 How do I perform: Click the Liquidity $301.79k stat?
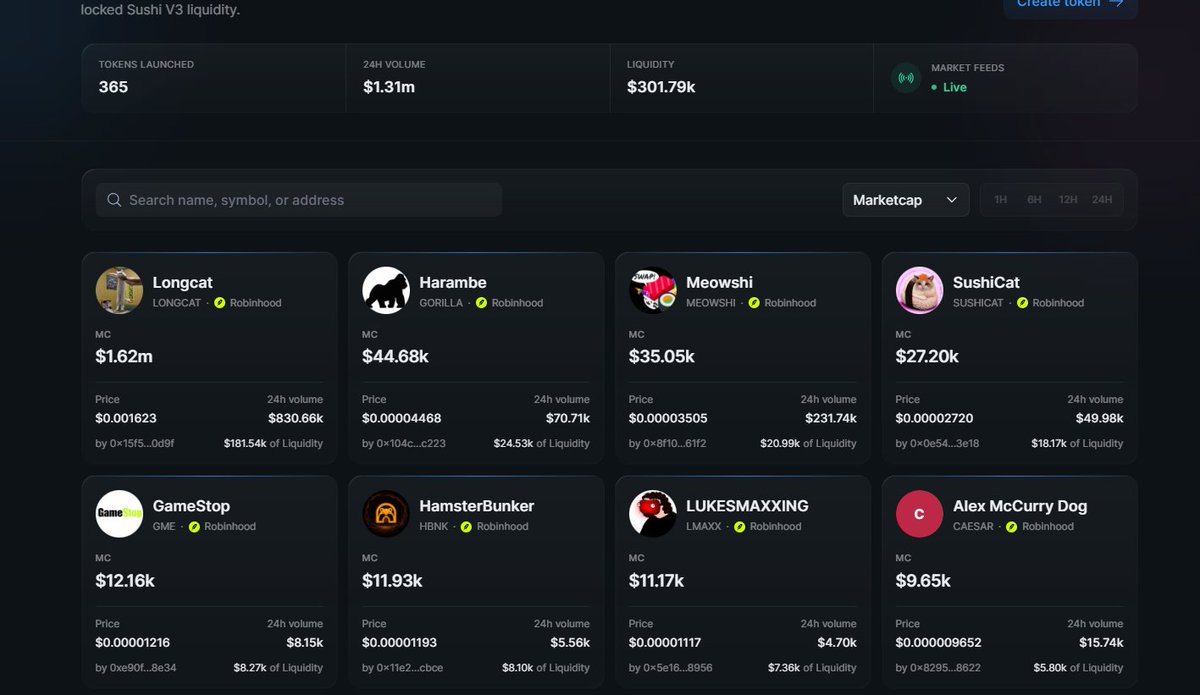click(x=661, y=87)
